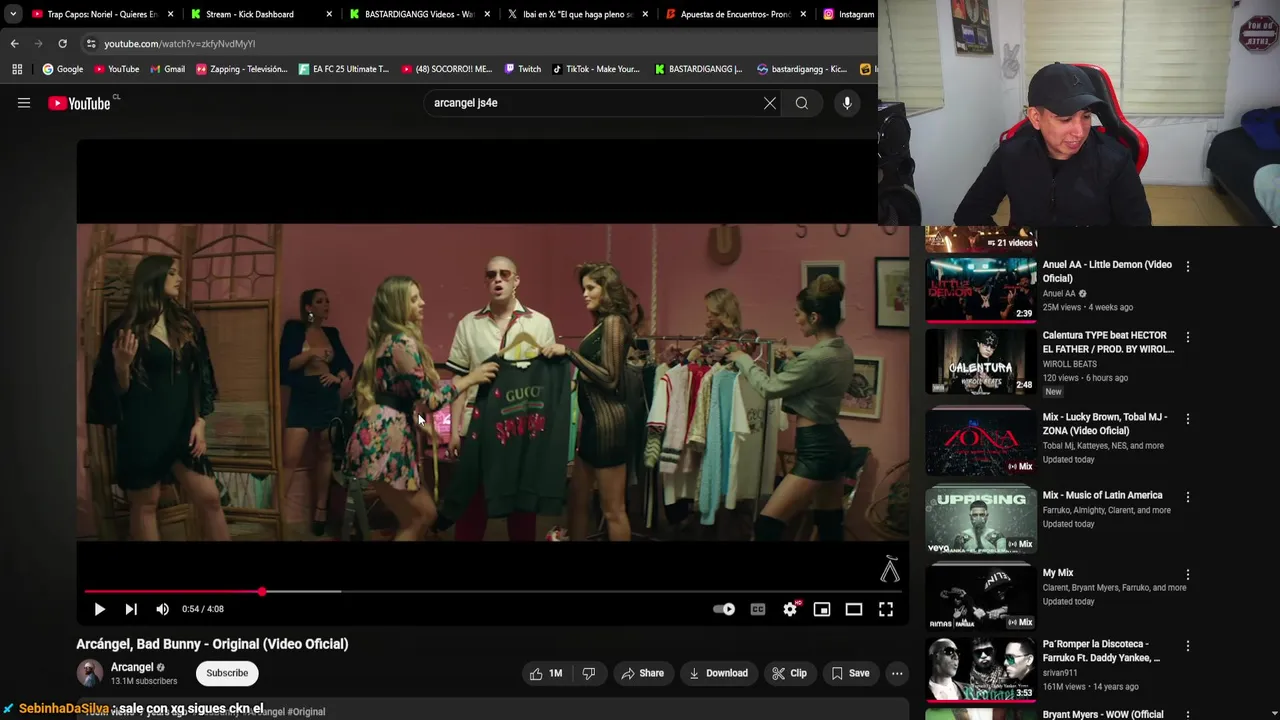The image size is (1280, 720).
Task: Share the Arcángel video
Action: click(642, 673)
